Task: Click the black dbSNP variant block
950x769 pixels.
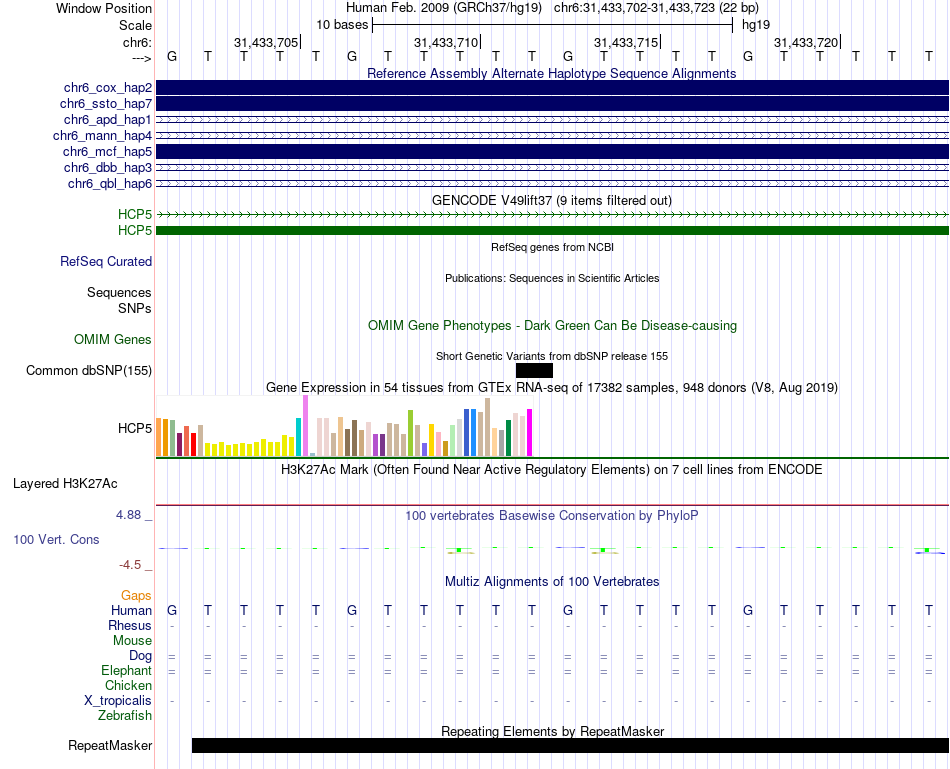Action: click(534, 370)
